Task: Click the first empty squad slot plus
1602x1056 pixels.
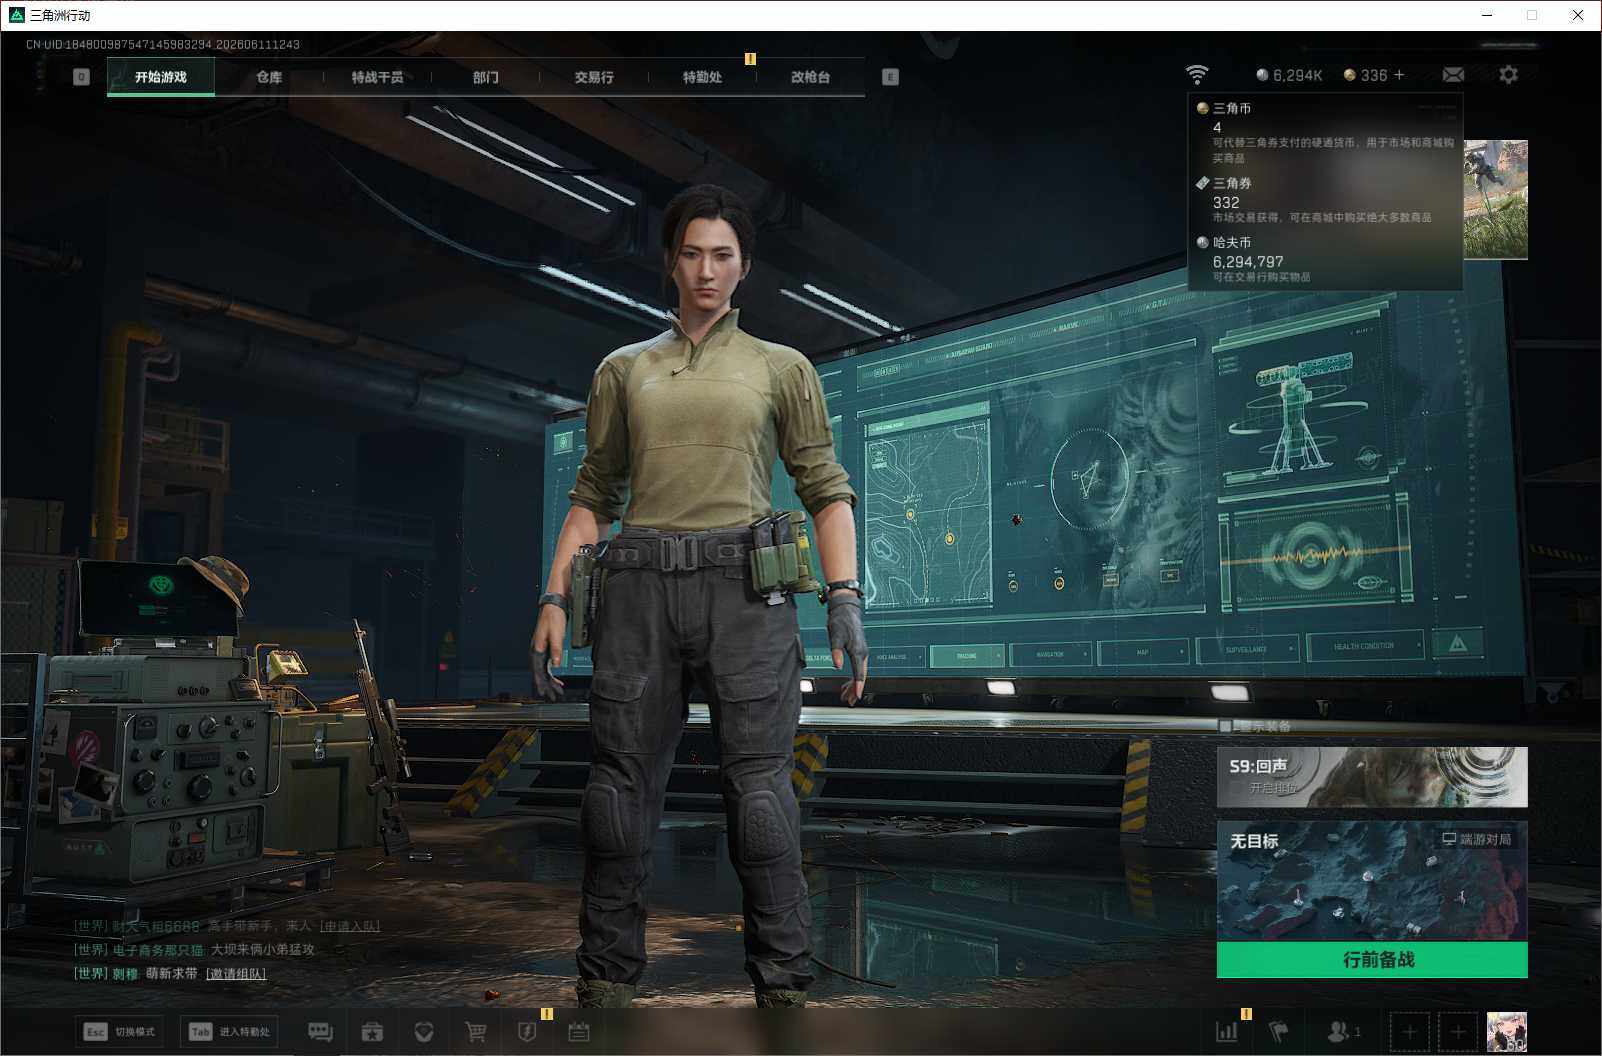Action: point(1409,1031)
